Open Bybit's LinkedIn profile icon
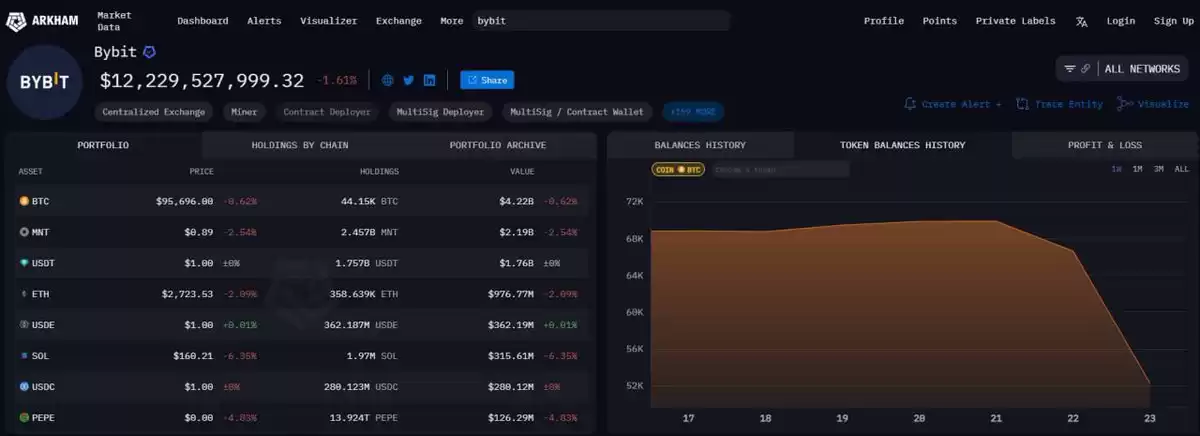Viewport: 1200px width, 436px height. point(429,80)
